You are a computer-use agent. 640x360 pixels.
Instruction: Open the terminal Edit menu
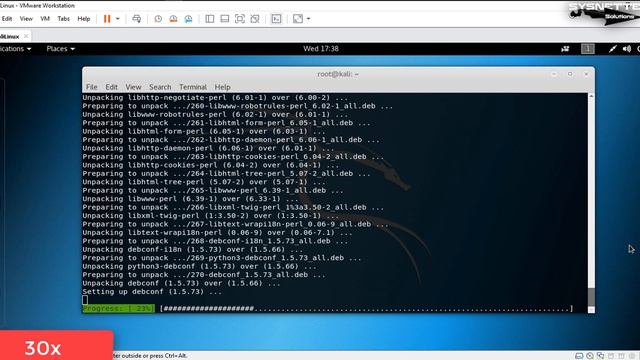coord(111,87)
